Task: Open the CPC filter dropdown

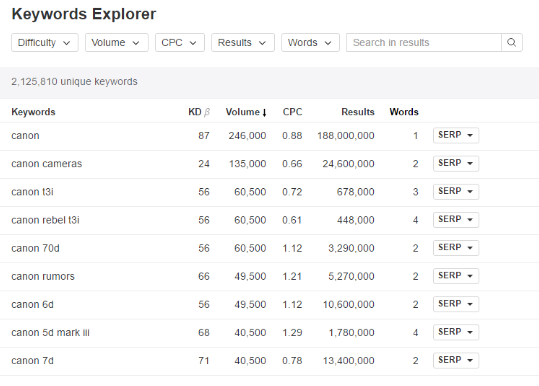Action: [x=180, y=43]
